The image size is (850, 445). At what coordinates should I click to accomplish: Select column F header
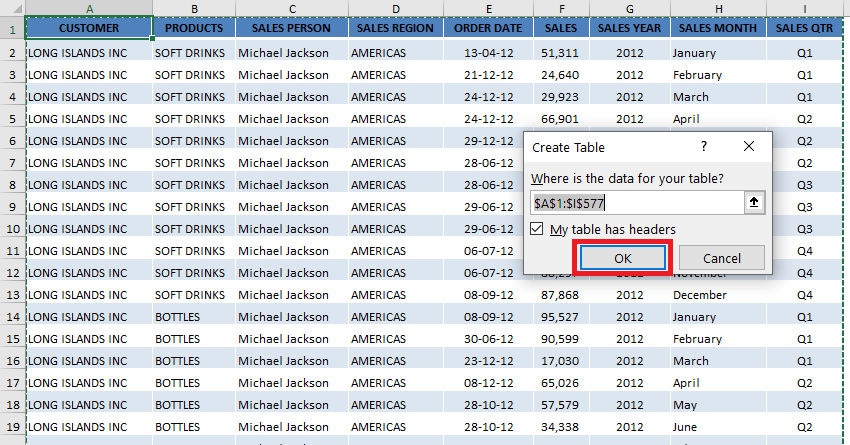pyautogui.click(x=561, y=8)
